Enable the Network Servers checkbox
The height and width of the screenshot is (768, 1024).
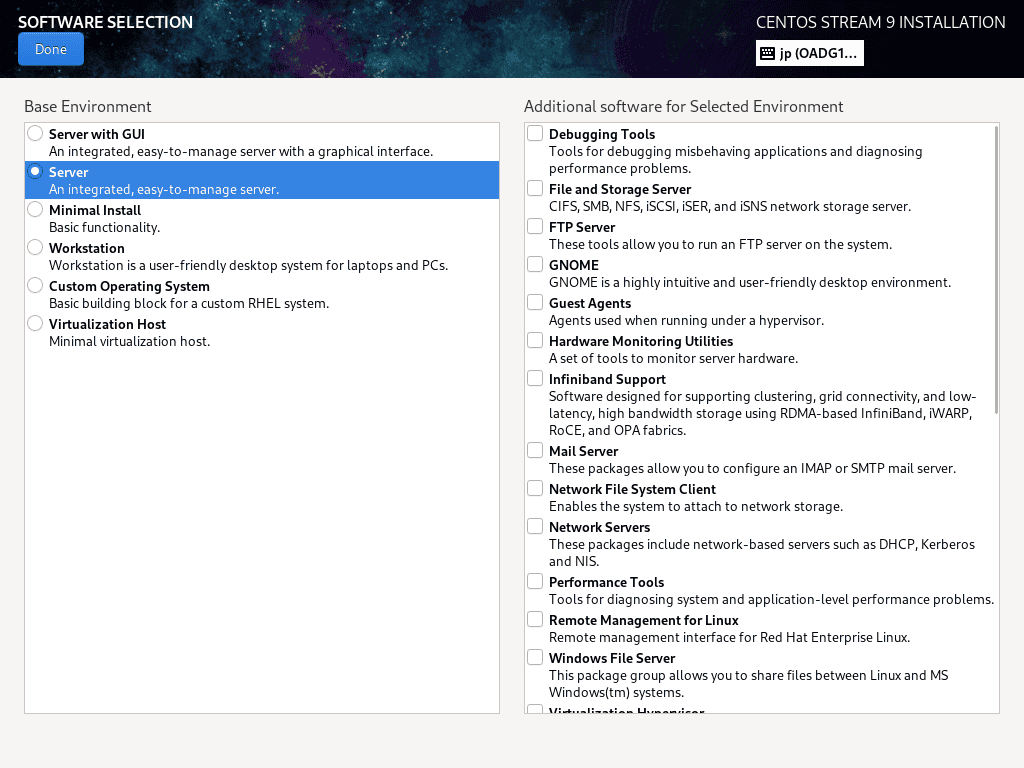coord(535,526)
